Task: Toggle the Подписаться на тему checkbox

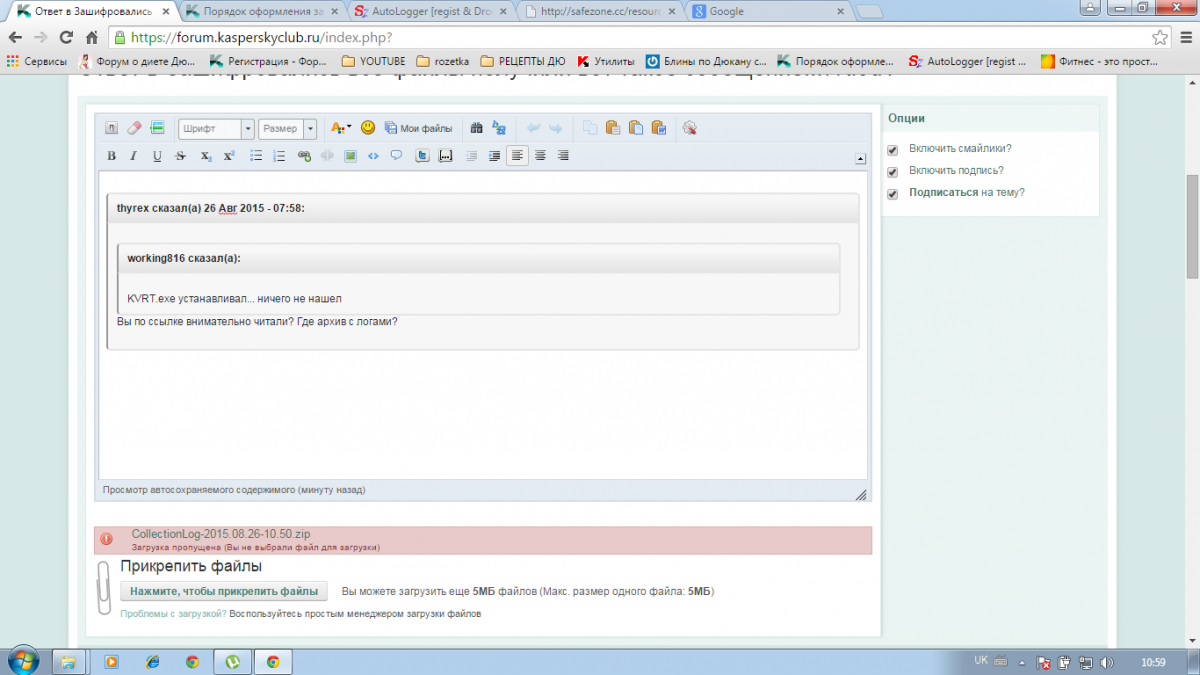Action: point(893,193)
